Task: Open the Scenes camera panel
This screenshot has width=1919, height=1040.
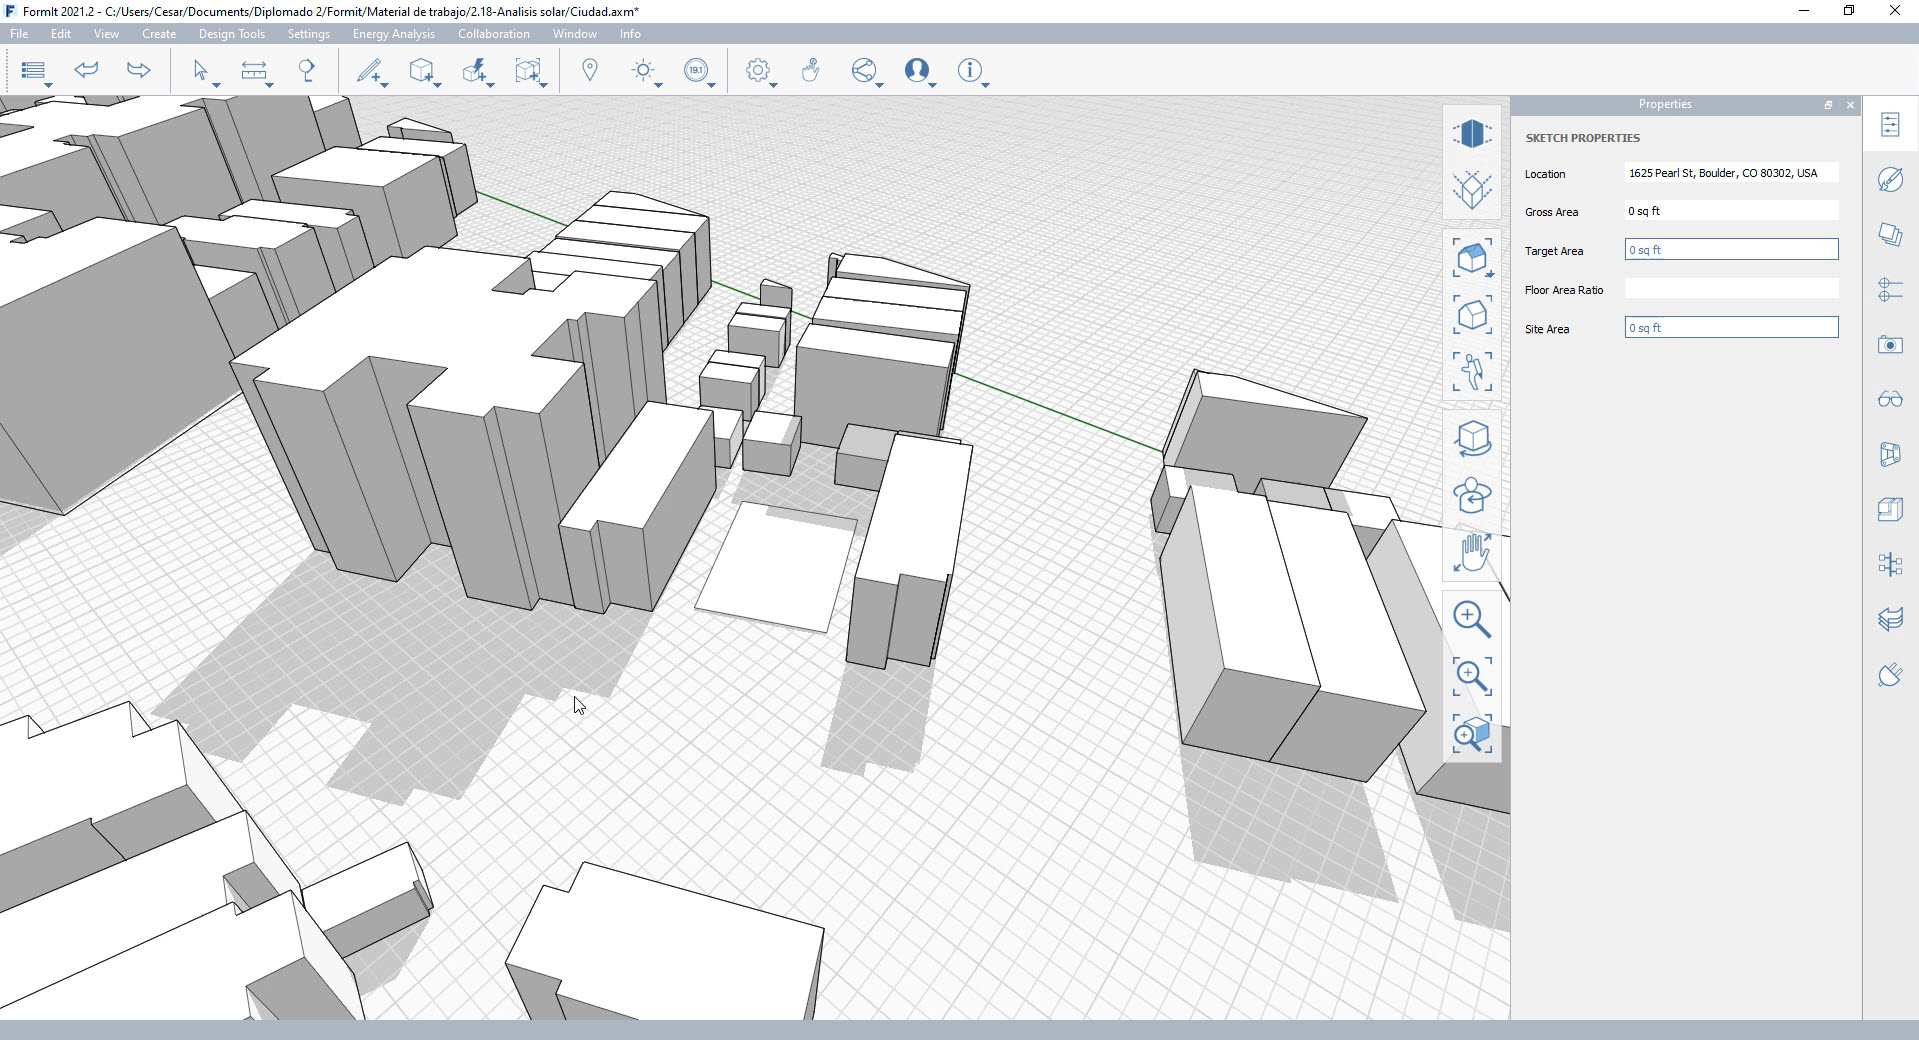Action: (1889, 345)
